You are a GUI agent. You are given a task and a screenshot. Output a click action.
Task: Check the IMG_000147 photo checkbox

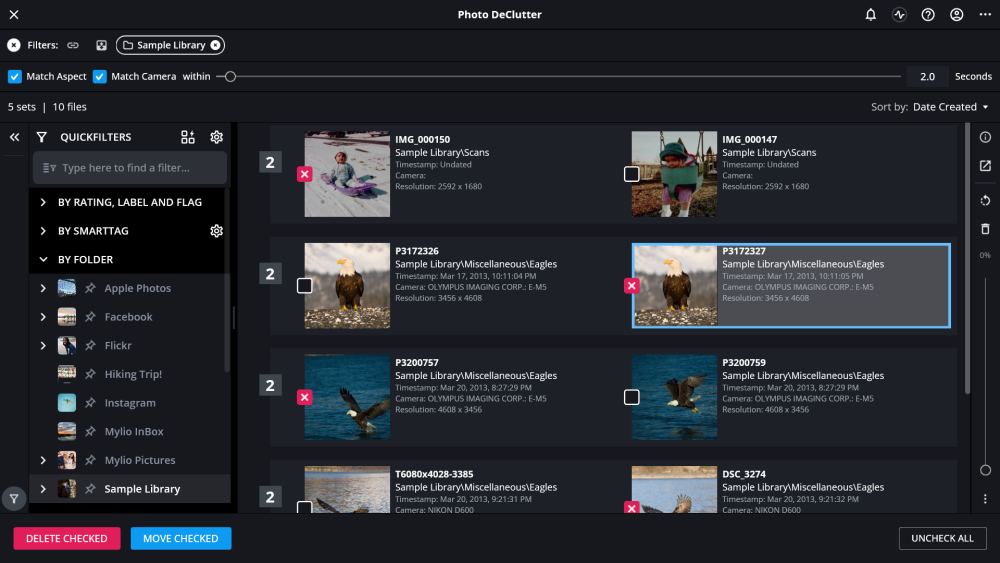tap(631, 174)
